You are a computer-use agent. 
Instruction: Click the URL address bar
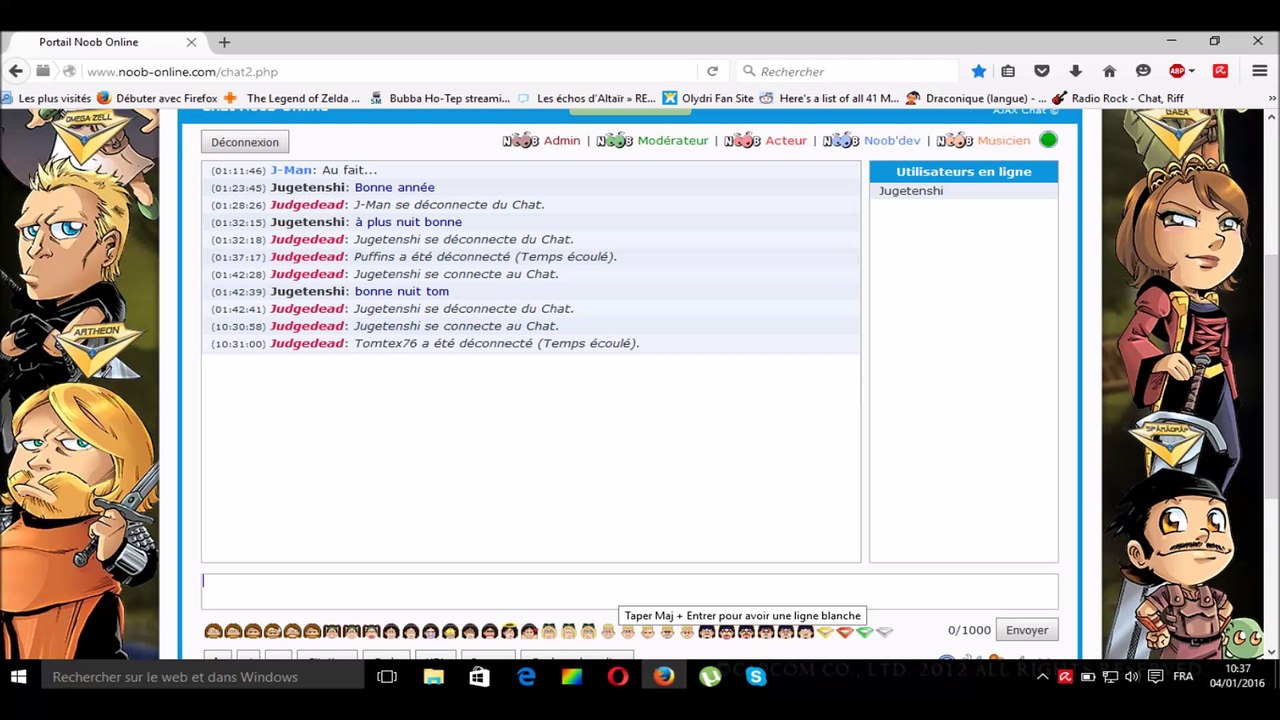tap(390, 71)
